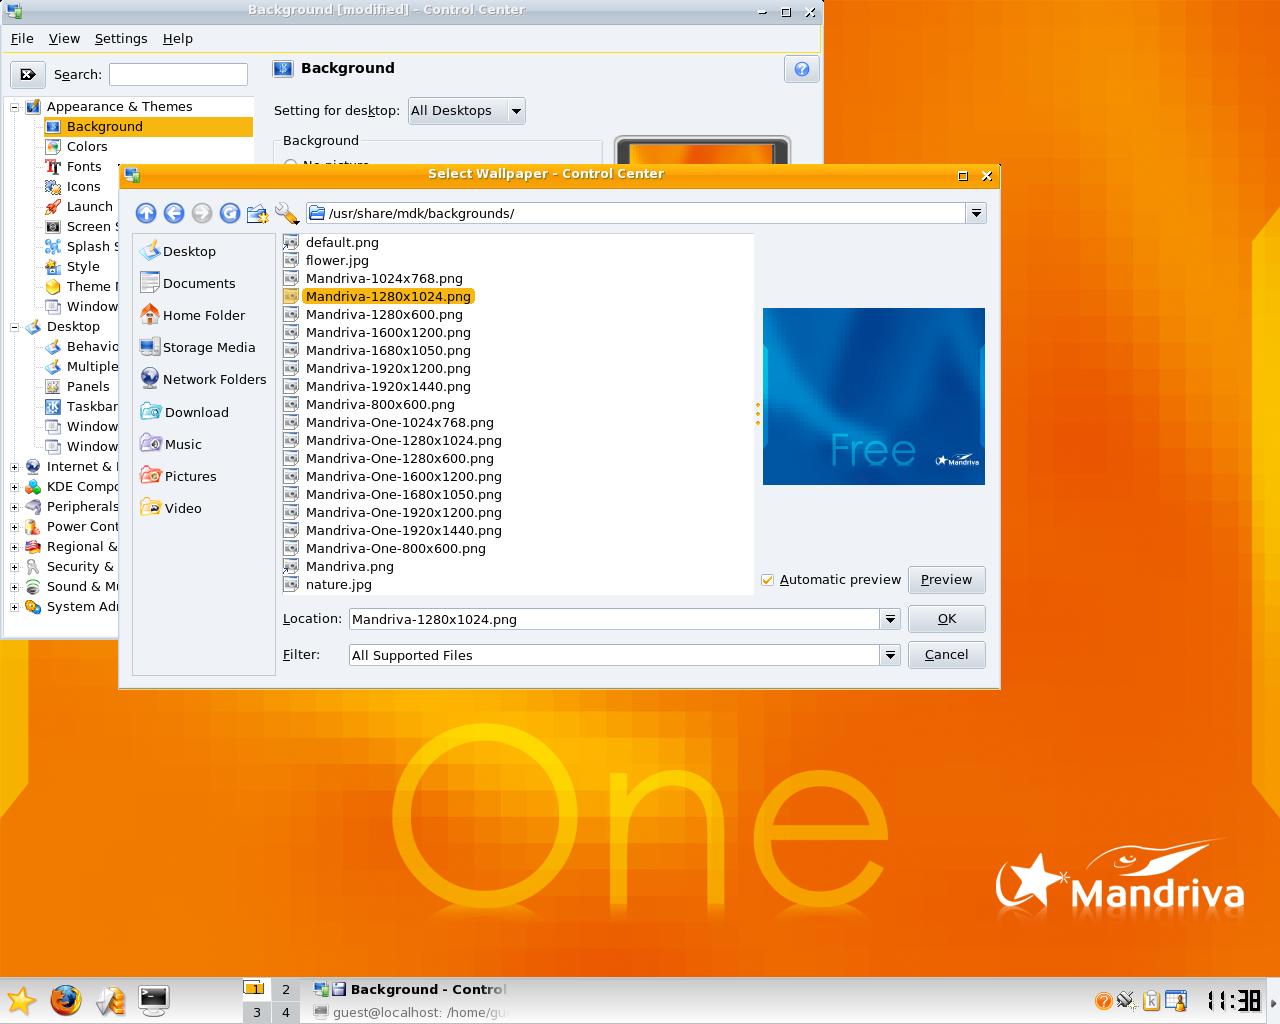This screenshot has height=1024, width=1280.
Task: Click the orange help icon in system tray
Action: point(1103,1001)
